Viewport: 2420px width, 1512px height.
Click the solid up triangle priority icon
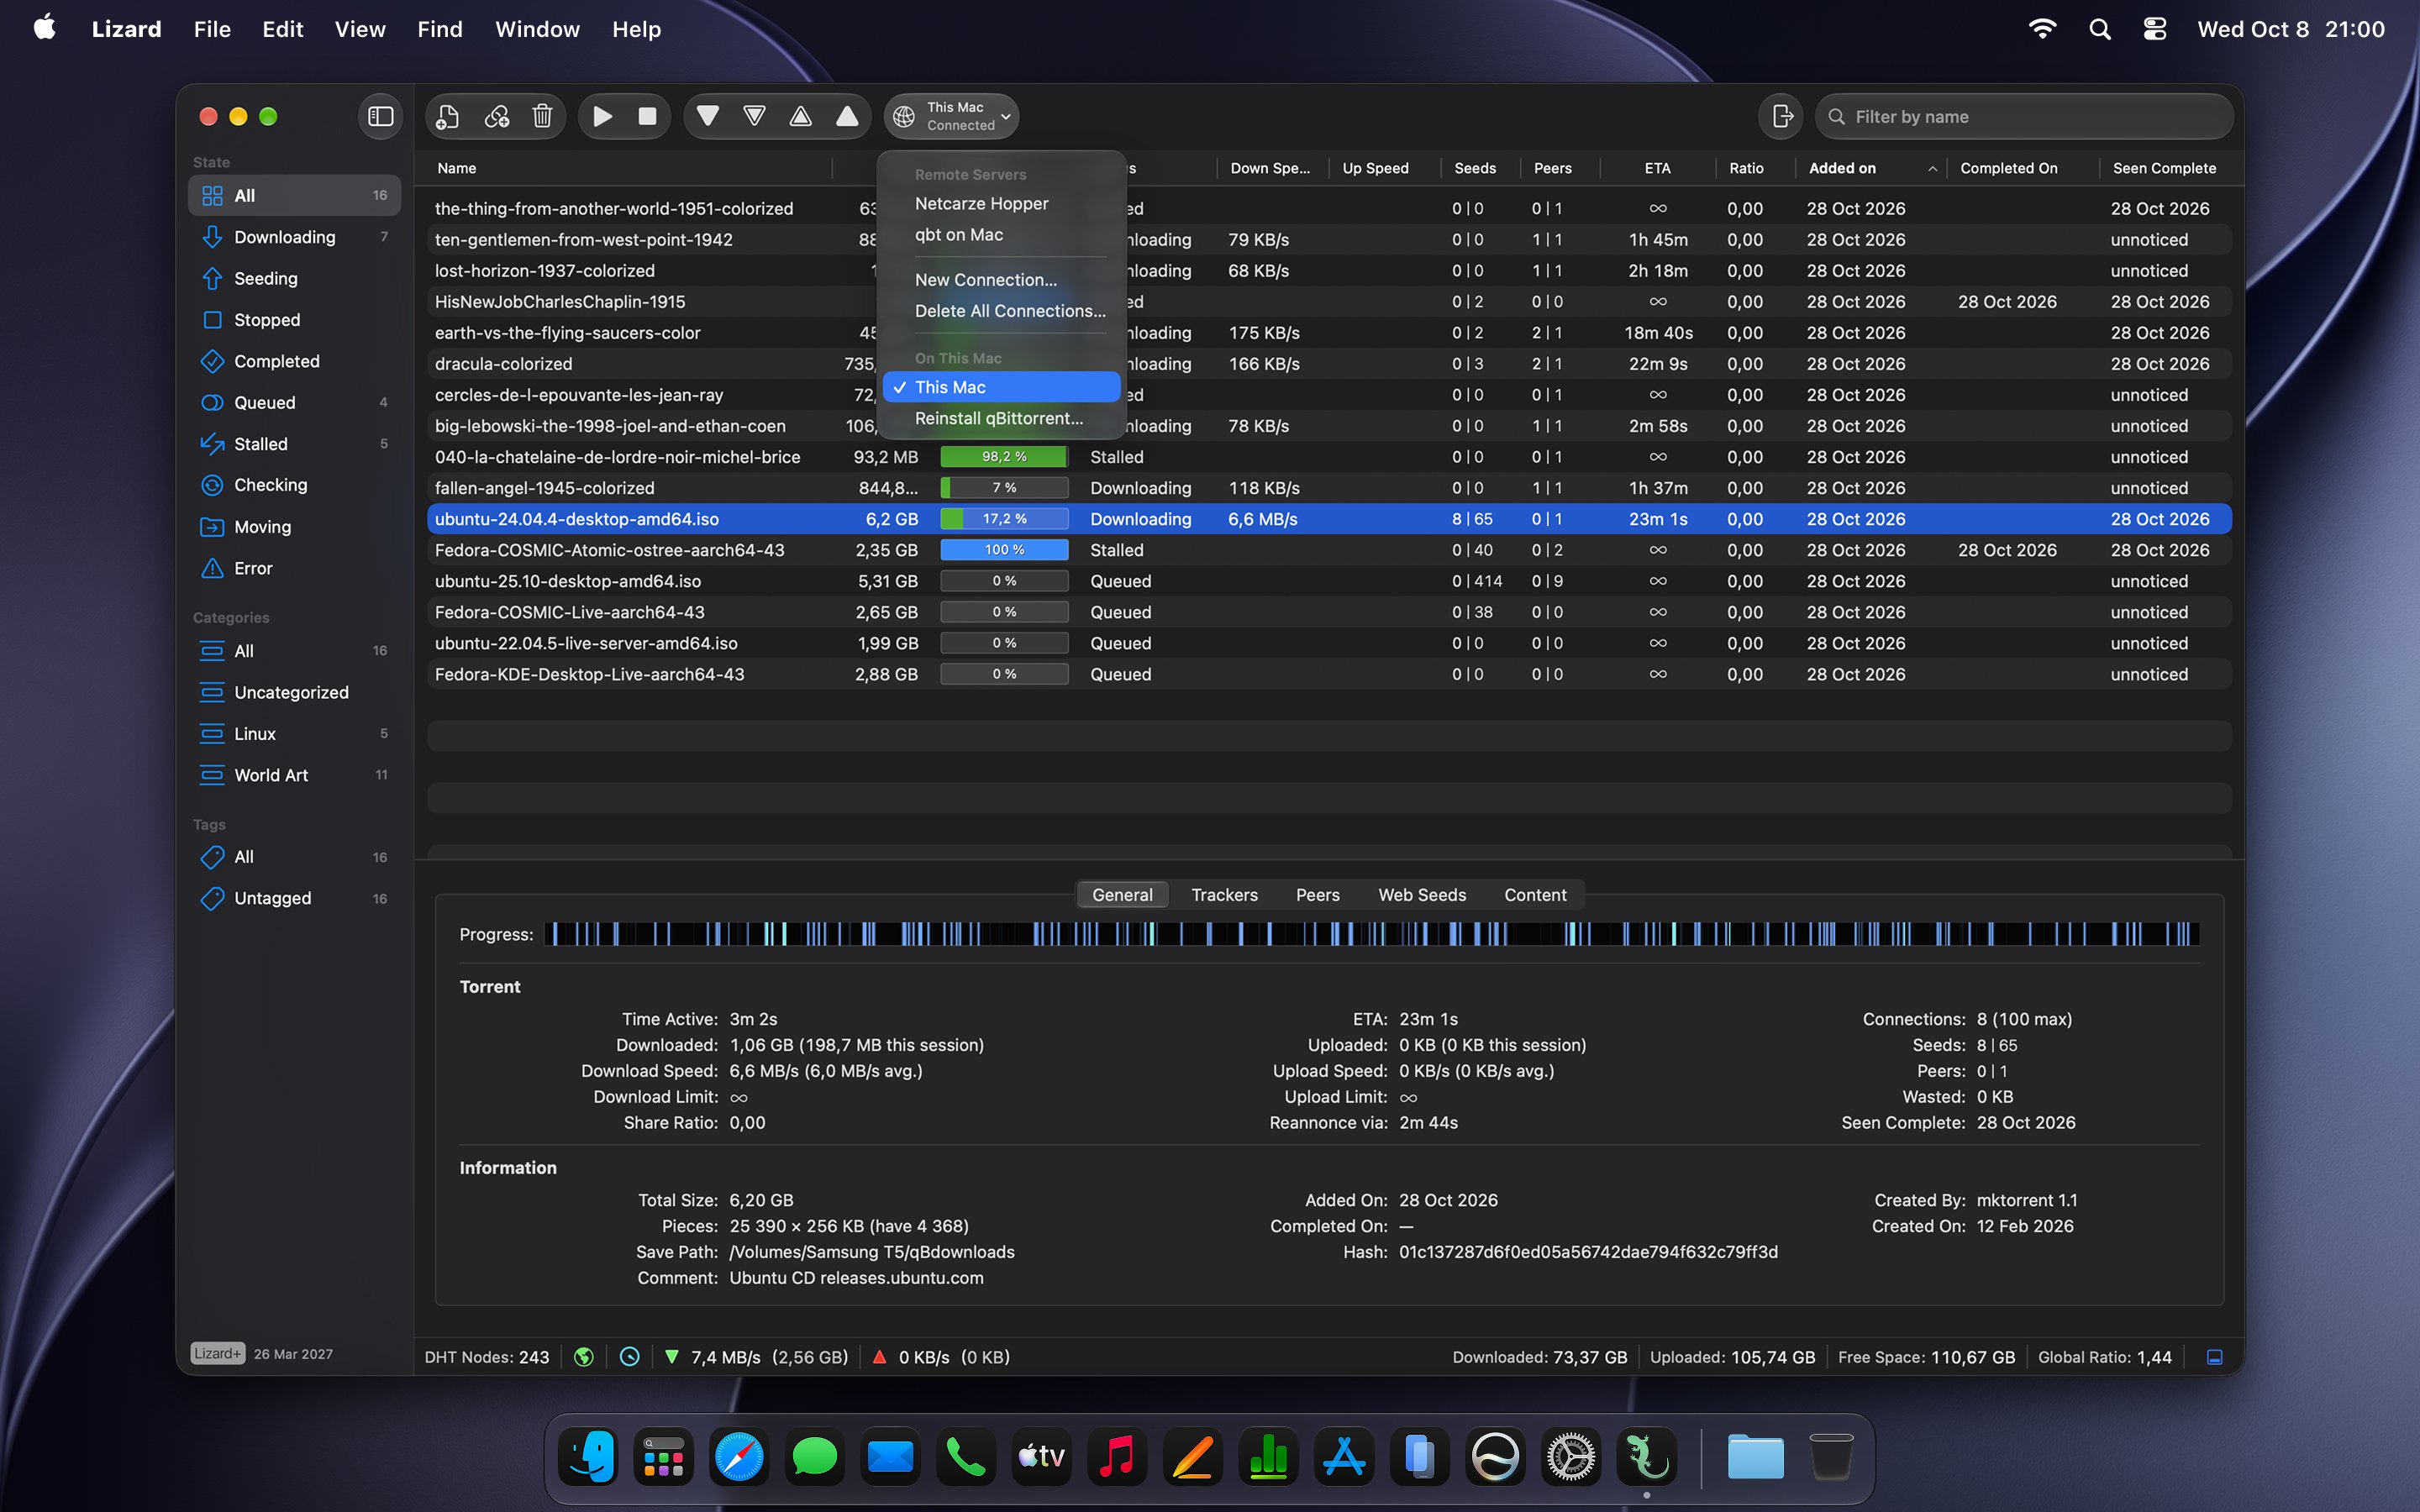[x=847, y=117]
